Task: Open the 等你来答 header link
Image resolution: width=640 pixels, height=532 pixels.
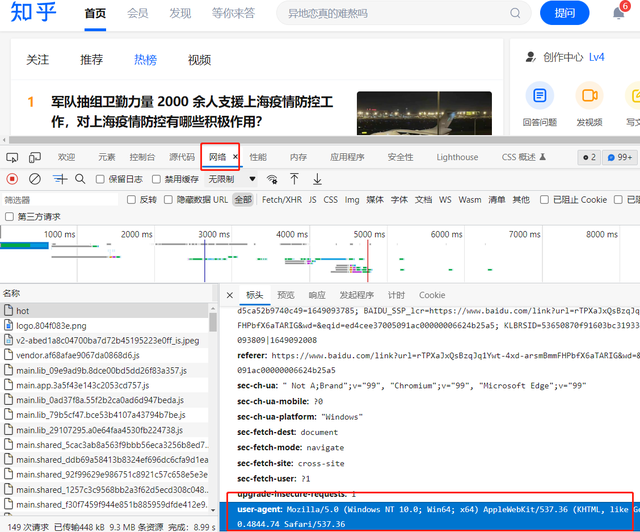Action: pos(233,13)
